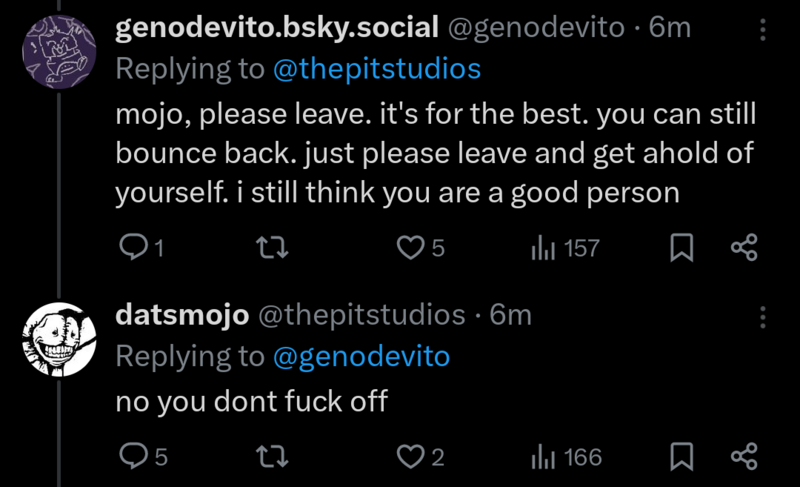Like datsmojo's post

(410, 457)
